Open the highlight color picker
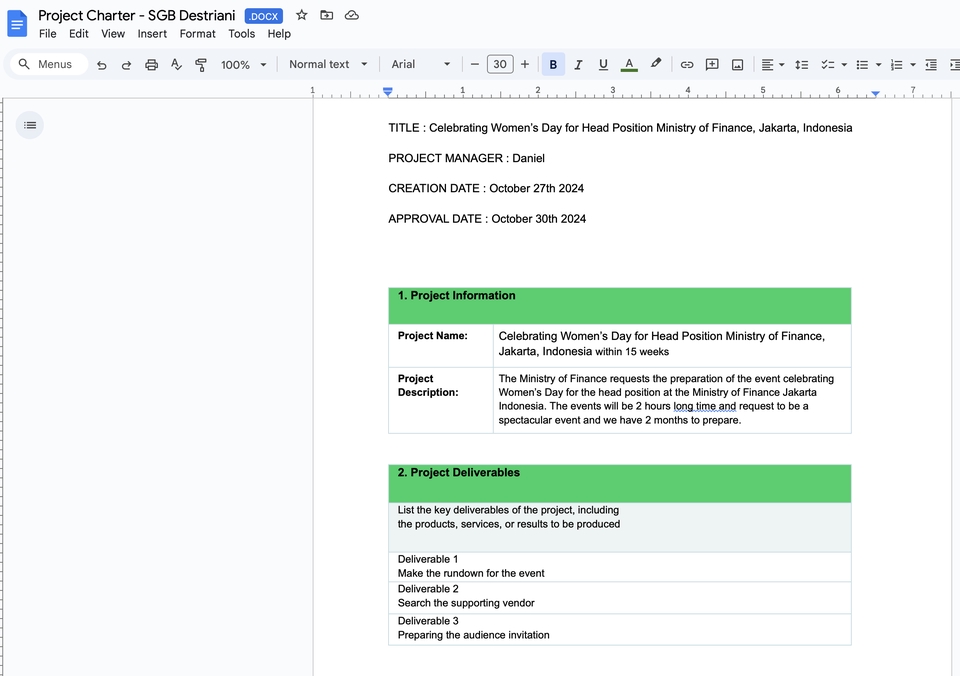This screenshot has height=676, width=960. pyautogui.click(x=656, y=64)
